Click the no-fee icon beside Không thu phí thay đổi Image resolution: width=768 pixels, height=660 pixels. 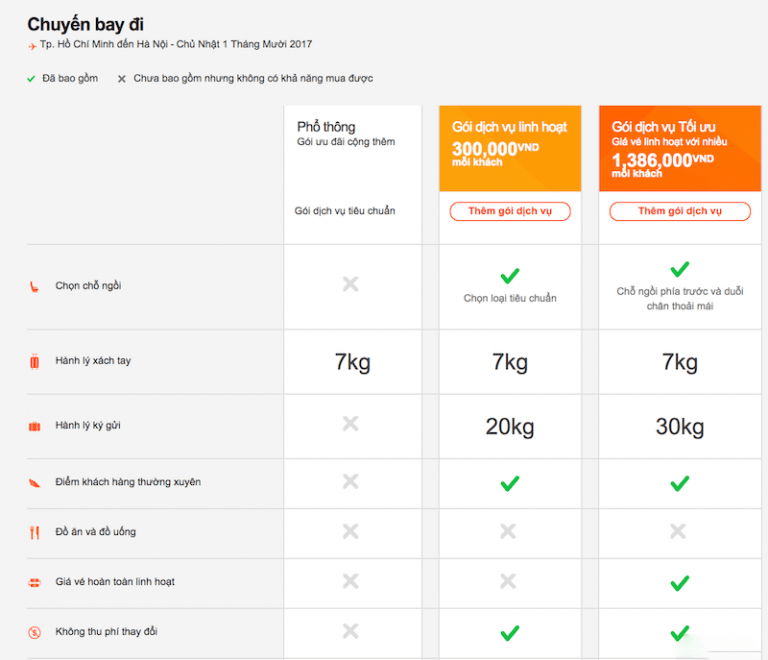coord(34,632)
